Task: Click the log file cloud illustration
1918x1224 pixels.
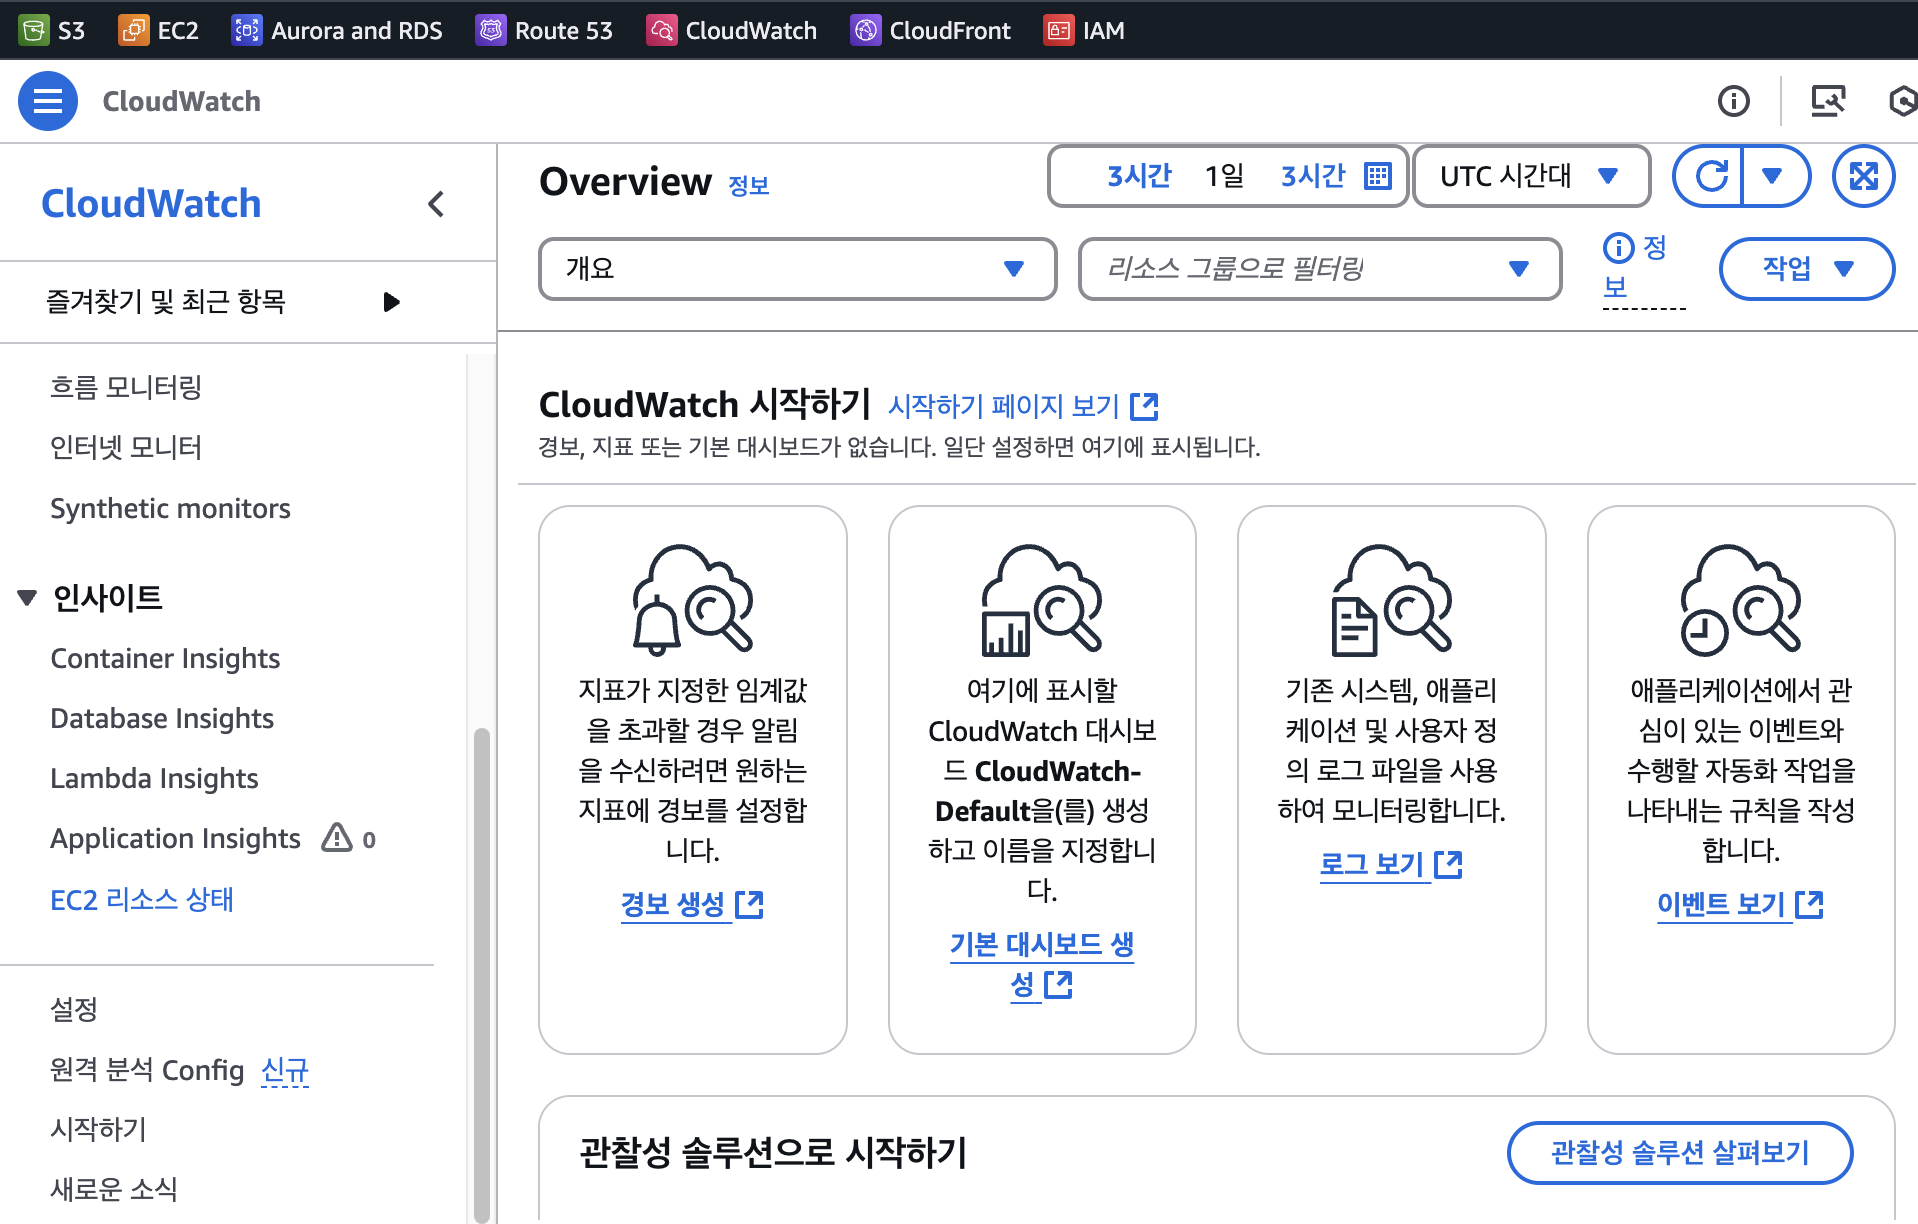Action: [x=1391, y=600]
